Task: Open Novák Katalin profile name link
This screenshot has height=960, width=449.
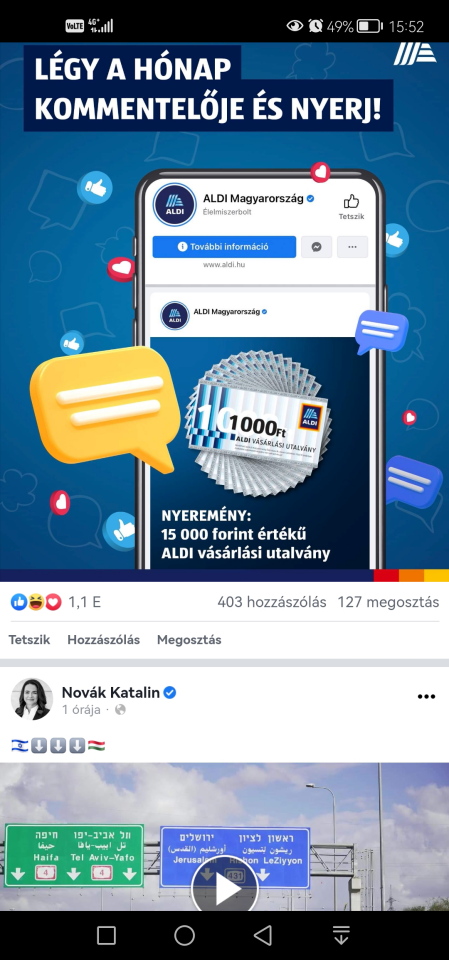Action: 110,692
